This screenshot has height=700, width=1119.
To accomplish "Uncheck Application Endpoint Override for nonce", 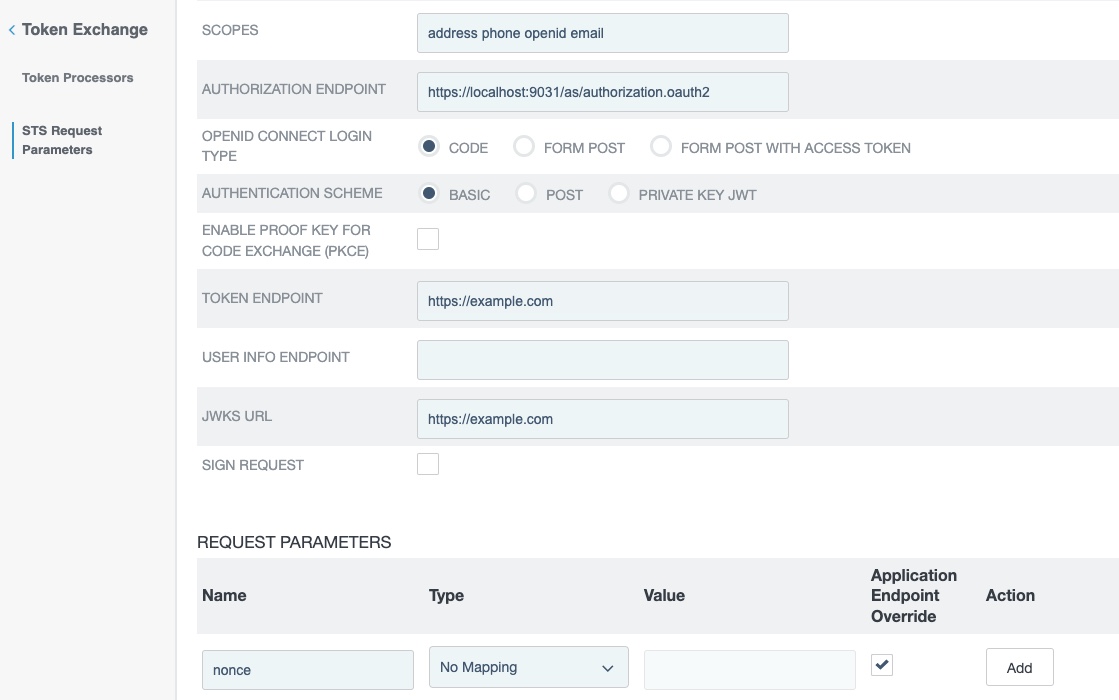I will point(881,664).
